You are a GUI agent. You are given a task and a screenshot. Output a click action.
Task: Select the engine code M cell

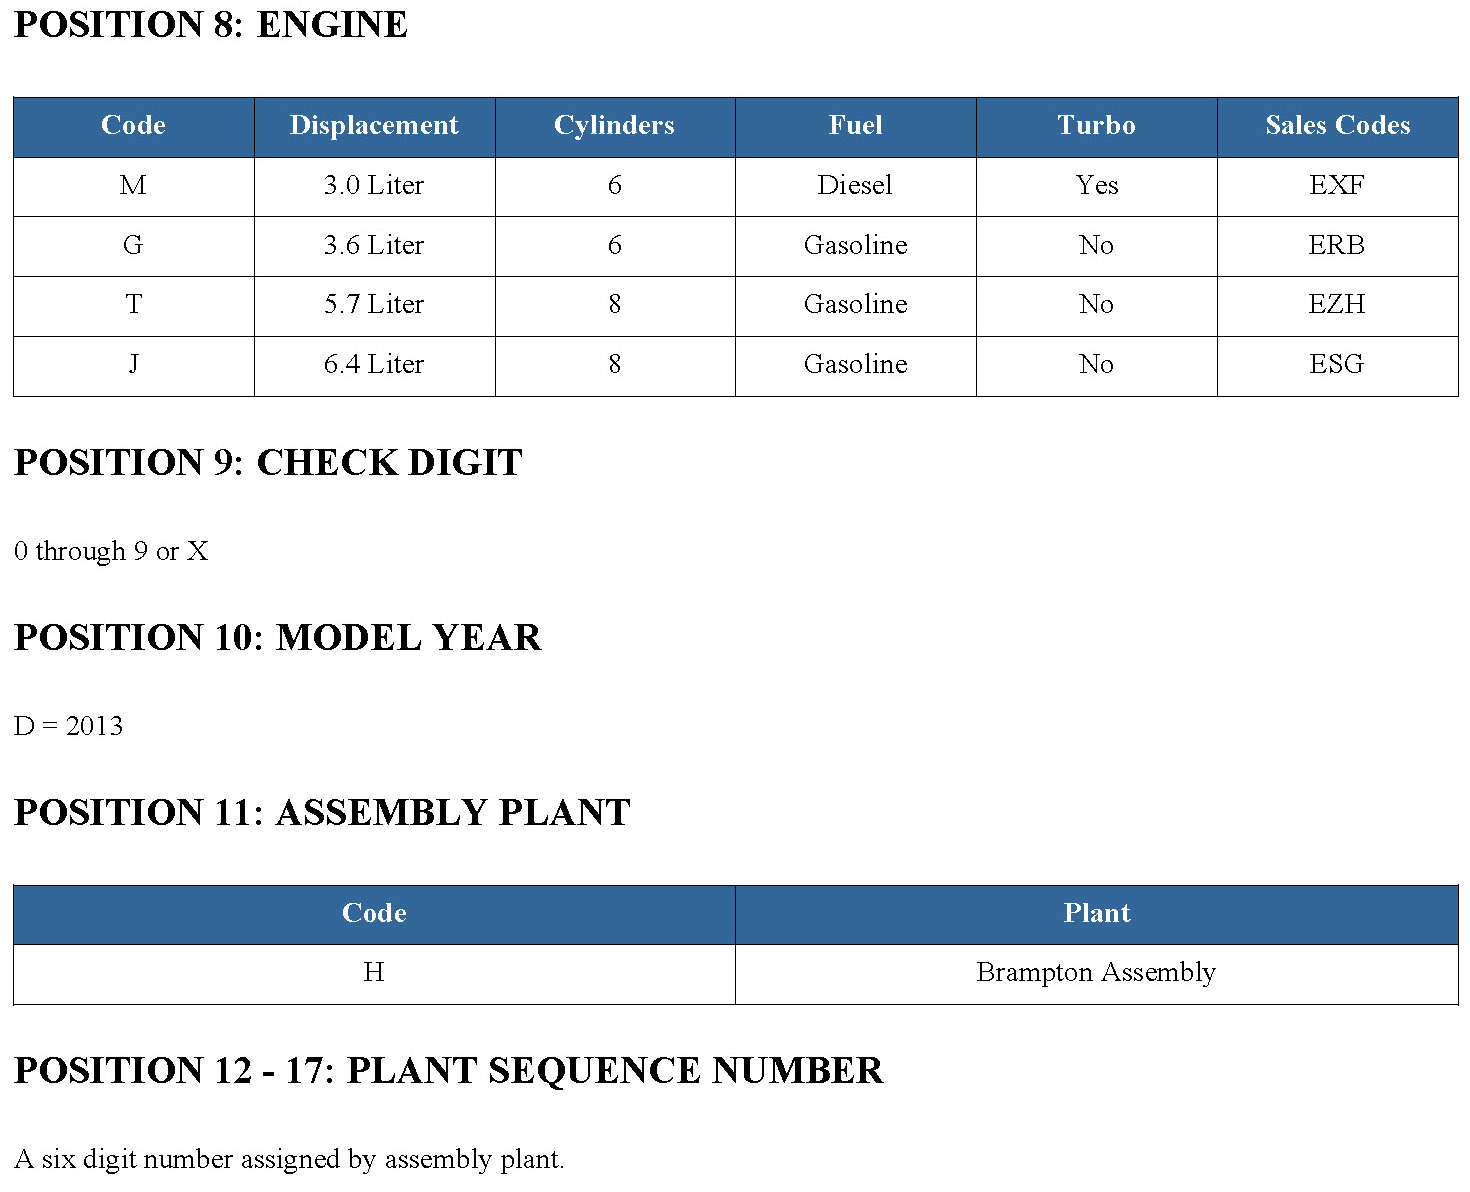pos(133,186)
